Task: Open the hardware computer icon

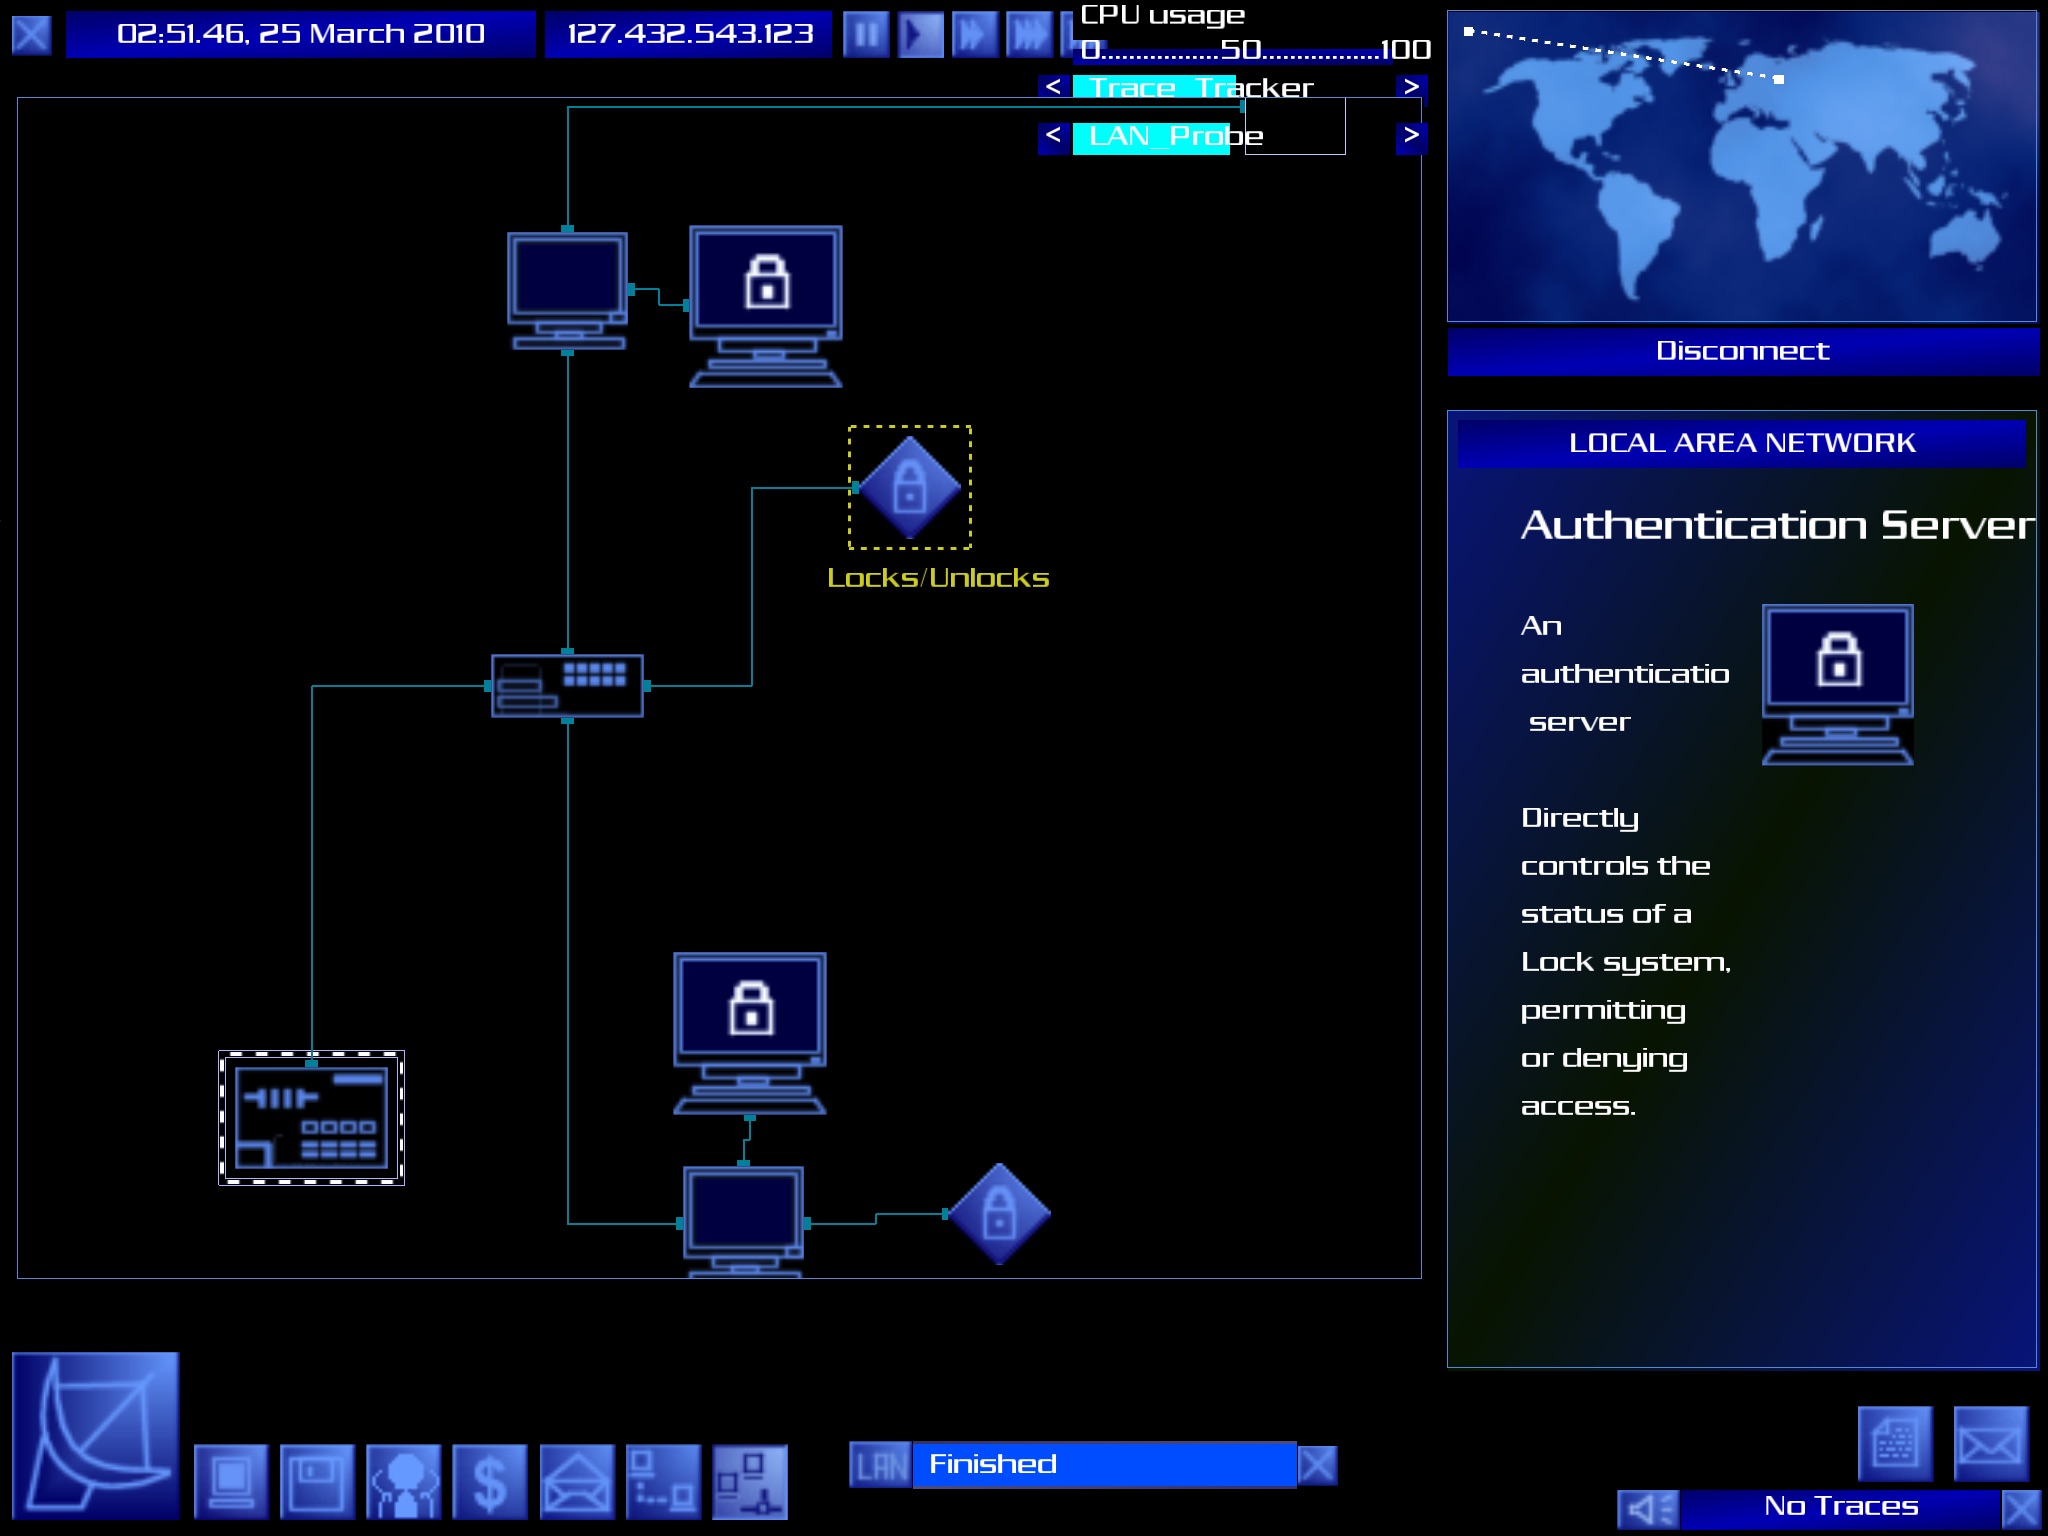Action: [x=231, y=1481]
